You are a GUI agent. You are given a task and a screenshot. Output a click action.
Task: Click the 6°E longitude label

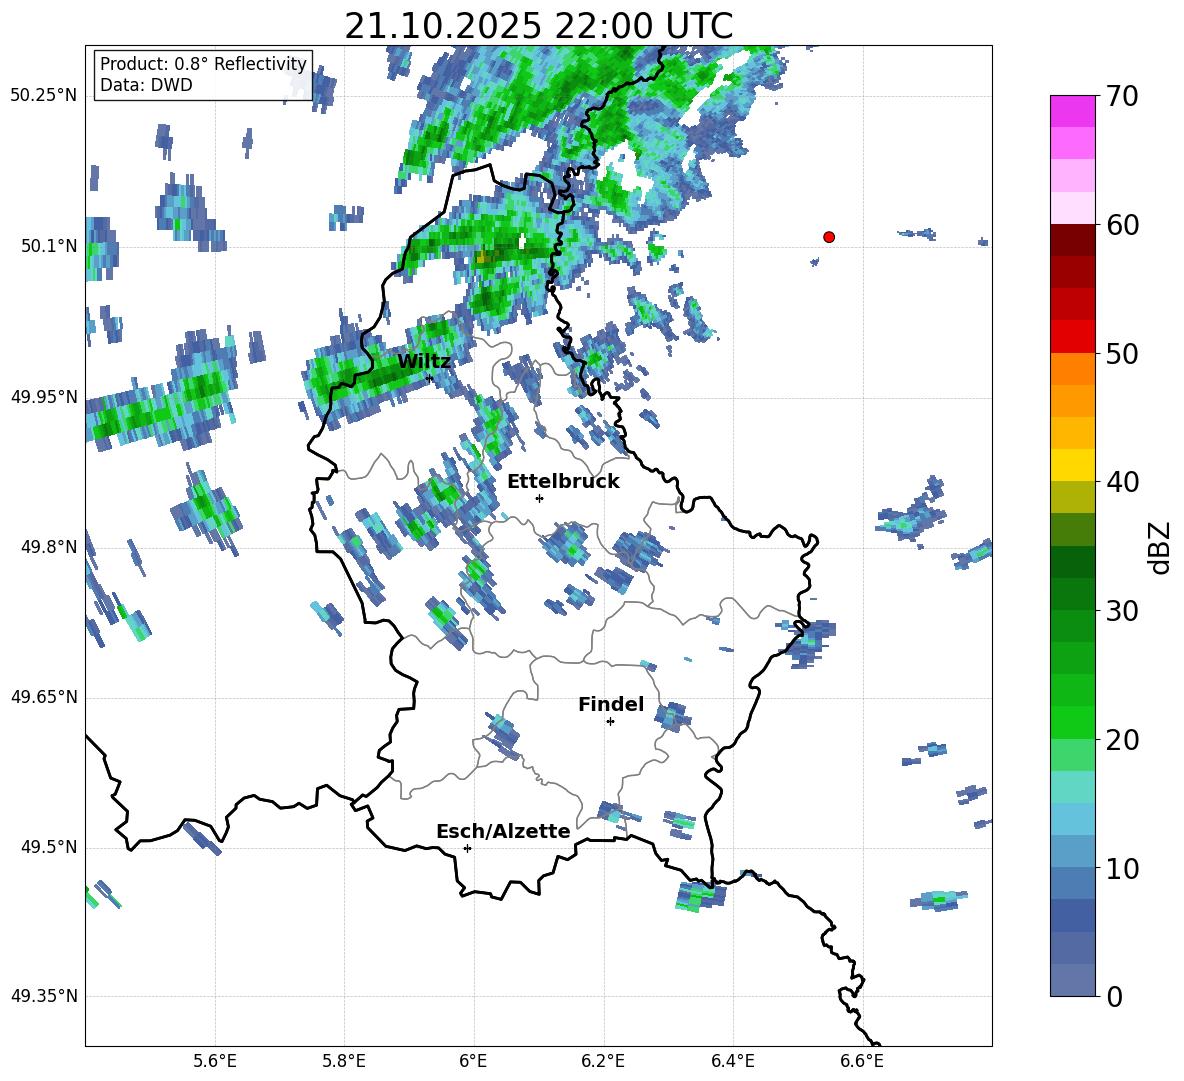pos(473,1061)
